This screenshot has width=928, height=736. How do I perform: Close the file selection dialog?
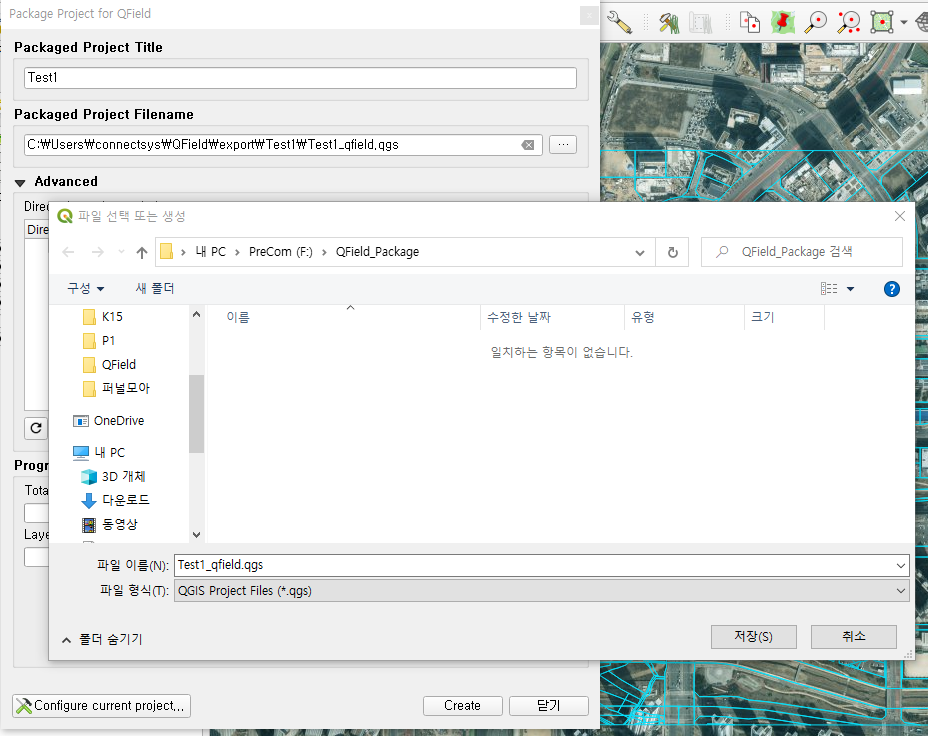click(x=900, y=216)
